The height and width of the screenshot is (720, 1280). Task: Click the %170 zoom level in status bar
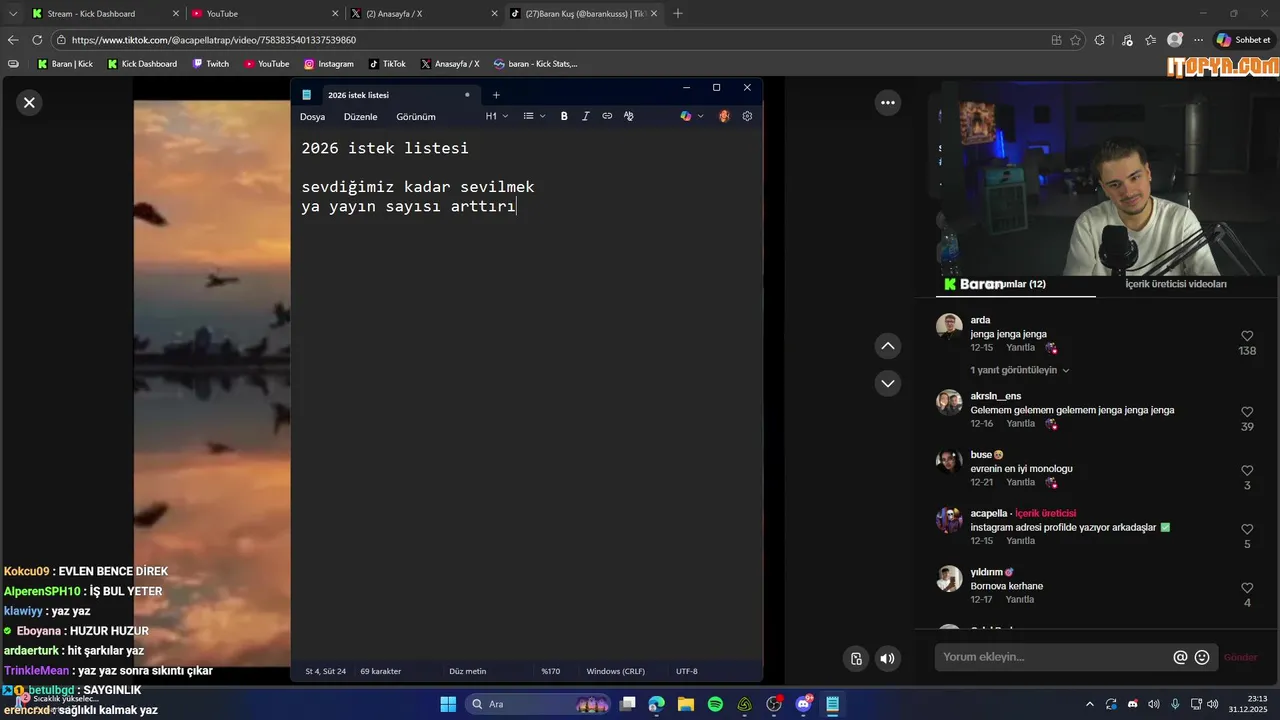click(550, 671)
